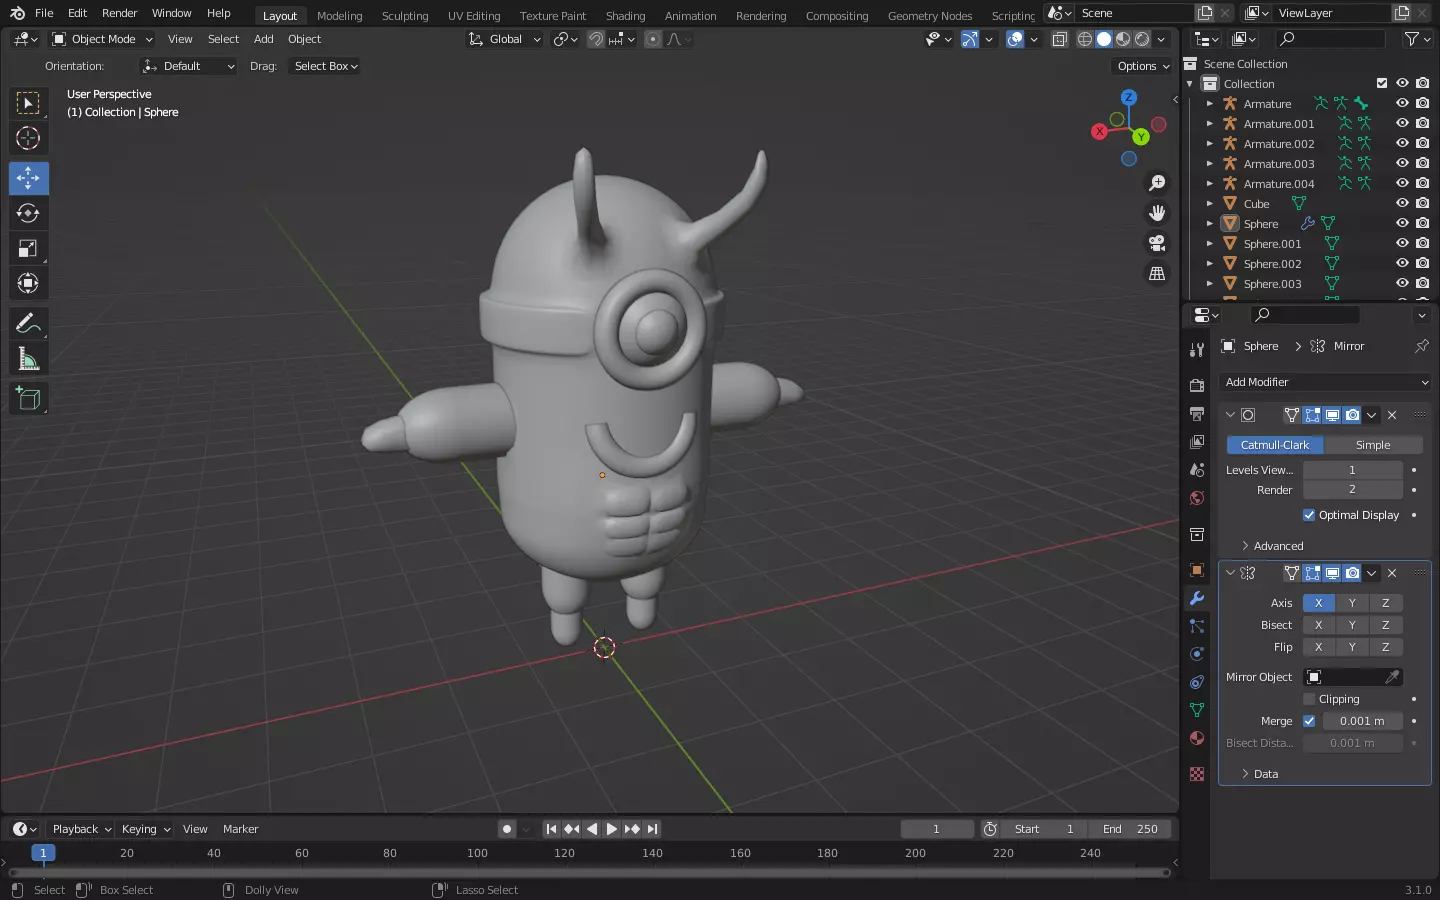Viewport: 1440px width, 900px height.
Task: Open the Physics properties tab
Action: 1197,653
